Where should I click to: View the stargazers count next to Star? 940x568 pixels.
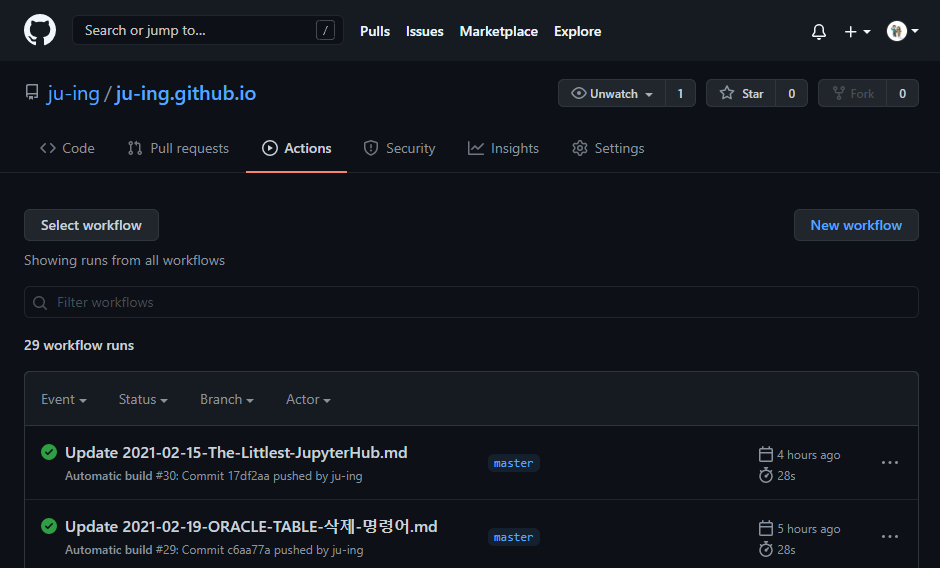(x=791, y=93)
